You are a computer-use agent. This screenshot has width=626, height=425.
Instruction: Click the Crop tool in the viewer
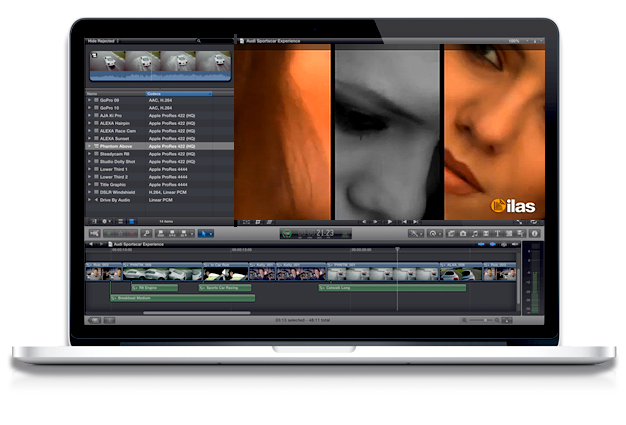[x=258, y=222]
